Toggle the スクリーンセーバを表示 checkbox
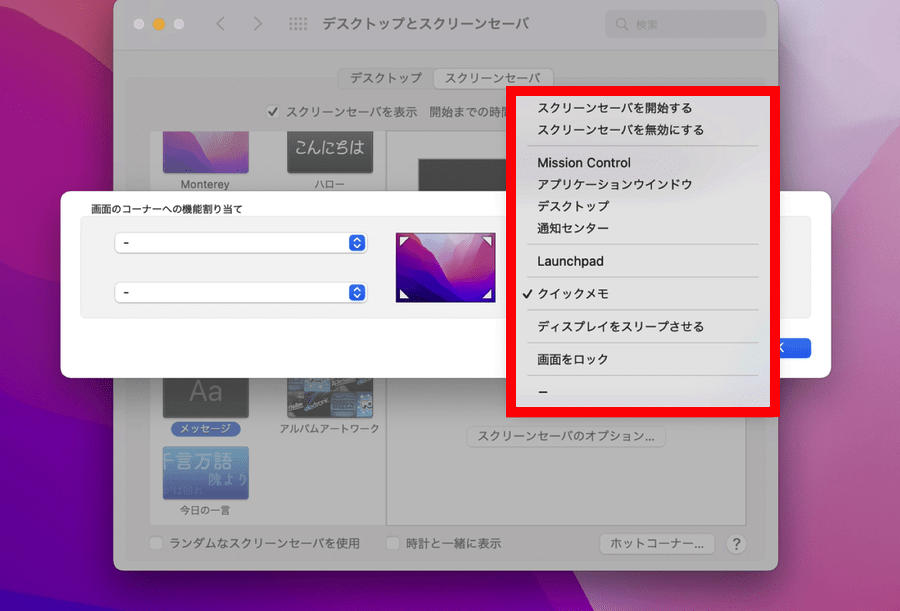Viewport: 900px width, 611px height. click(273, 112)
